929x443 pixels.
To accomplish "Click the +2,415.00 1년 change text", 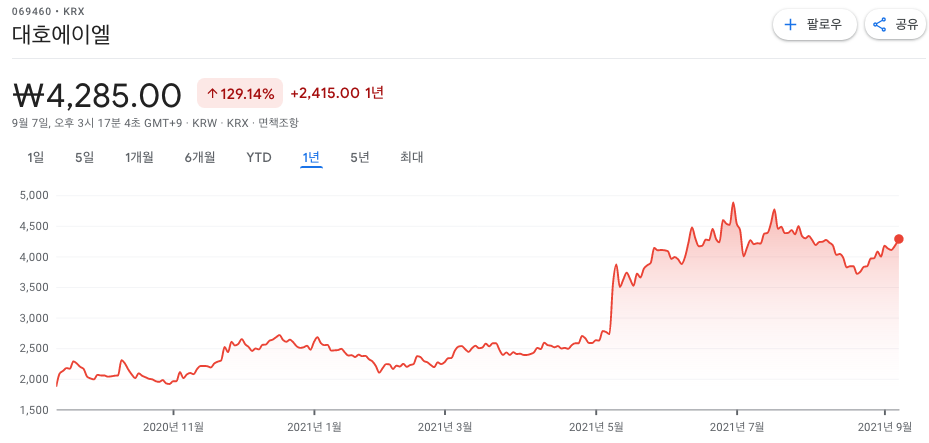I will click(337, 93).
